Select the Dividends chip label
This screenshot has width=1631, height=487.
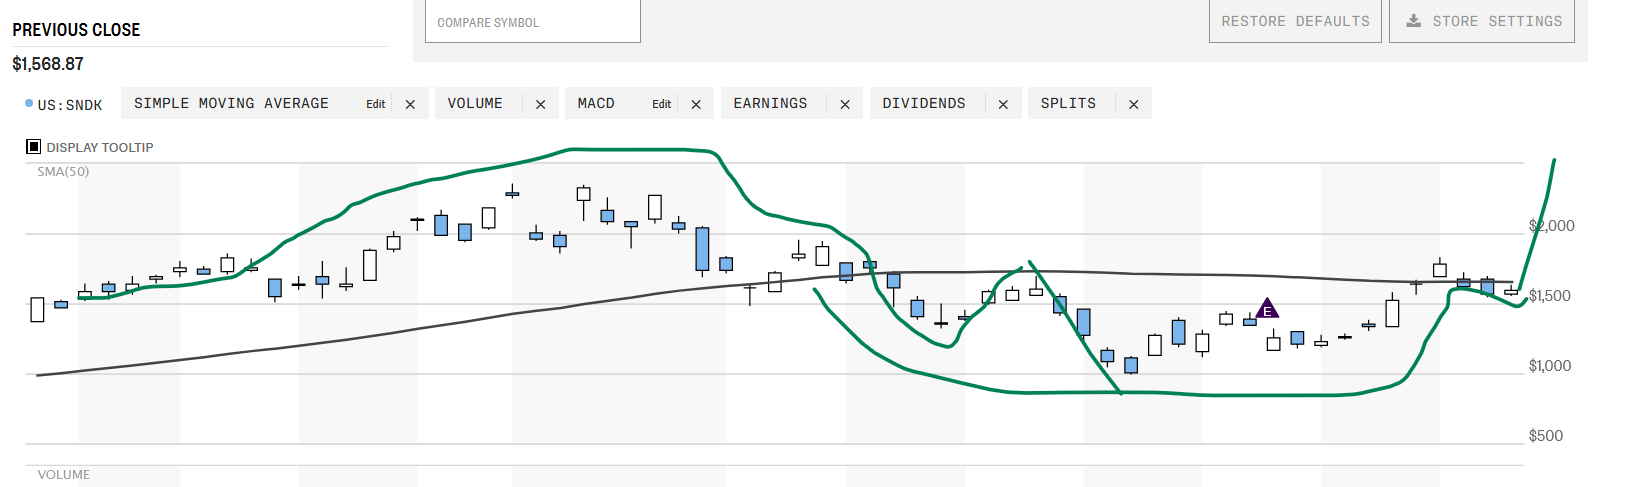924,103
